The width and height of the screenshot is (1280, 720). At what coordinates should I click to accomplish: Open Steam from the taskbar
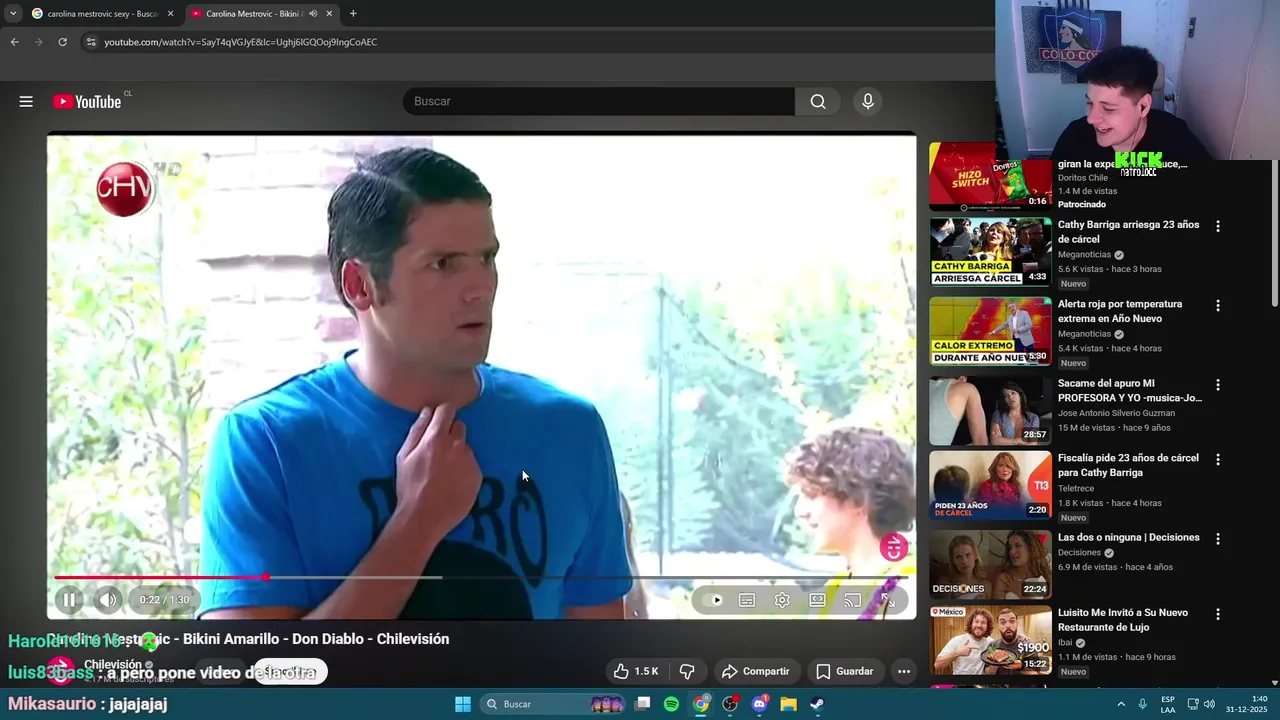point(817,704)
